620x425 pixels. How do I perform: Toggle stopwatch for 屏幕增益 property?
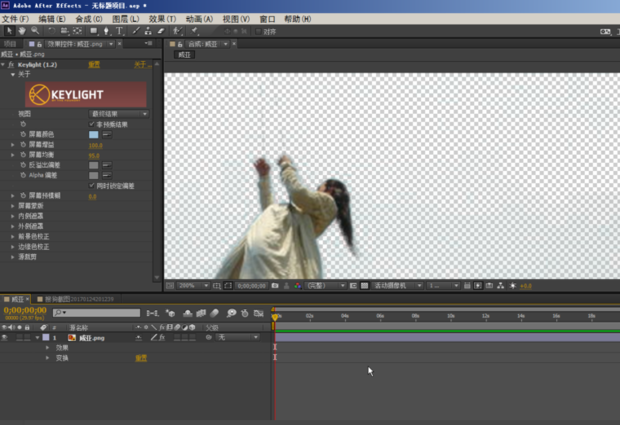[23, 145]
